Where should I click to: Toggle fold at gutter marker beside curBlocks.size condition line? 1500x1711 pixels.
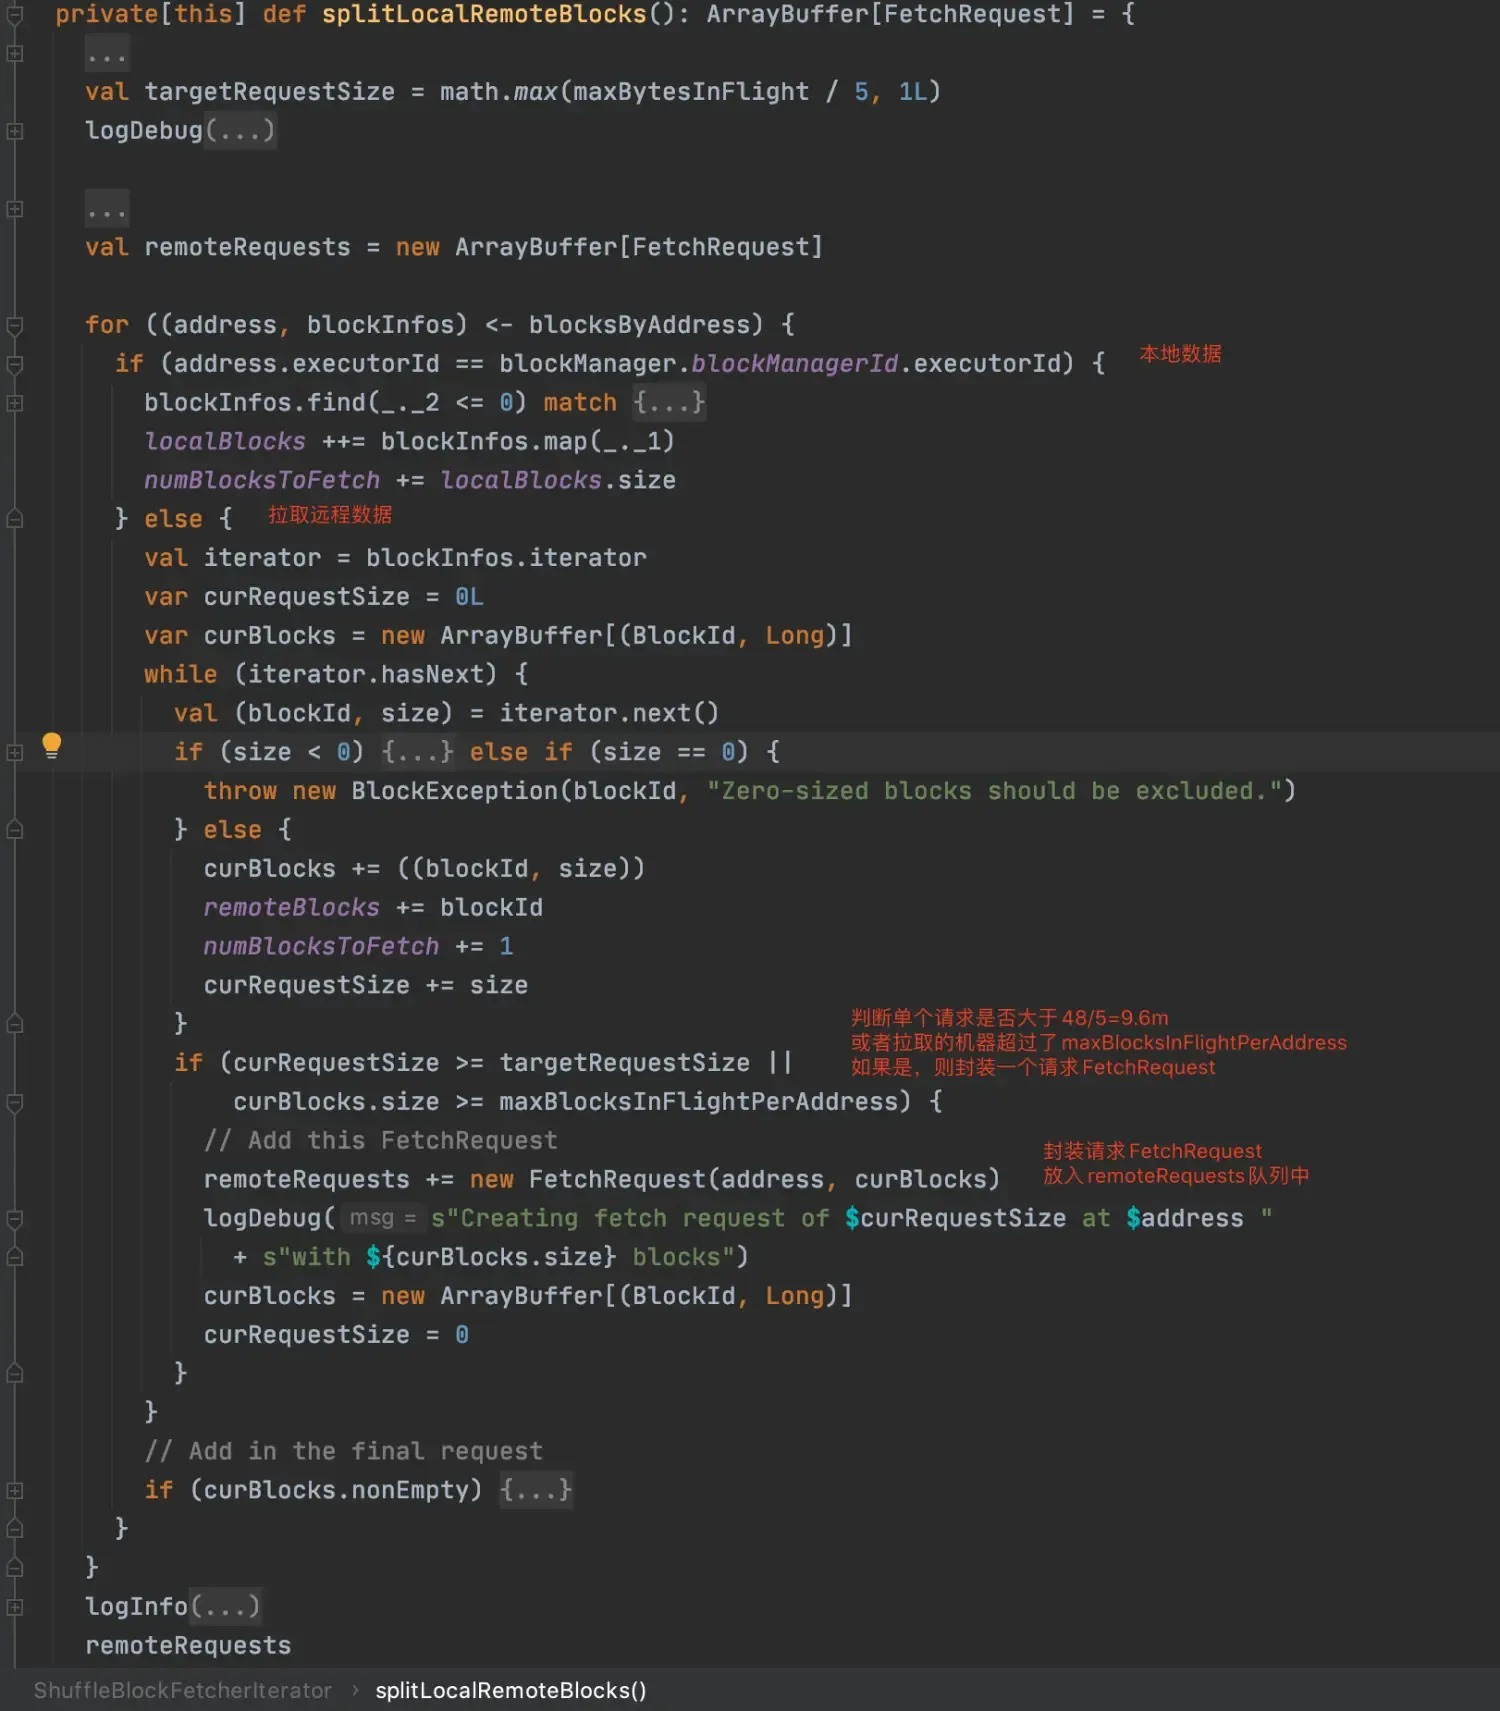15,1102
